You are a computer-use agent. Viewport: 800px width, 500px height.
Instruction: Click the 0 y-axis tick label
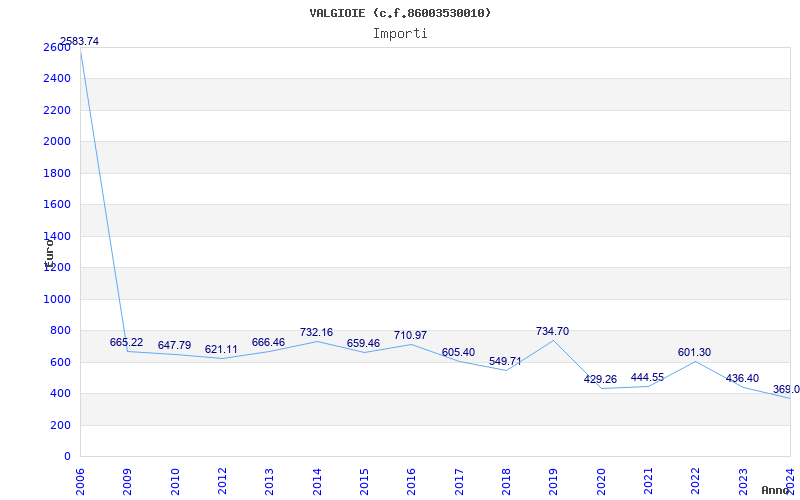point(67,457)
